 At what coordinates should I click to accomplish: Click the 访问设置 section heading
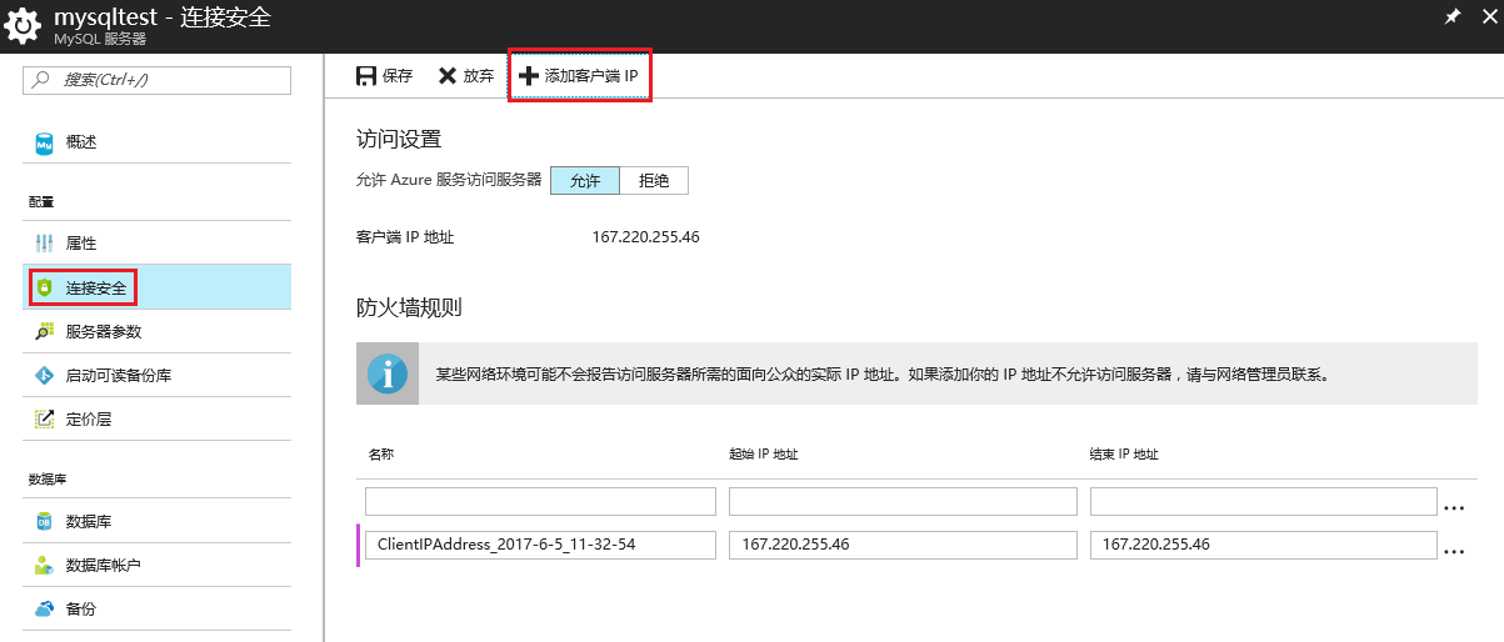pyautogui.click(x=399, y=139)
